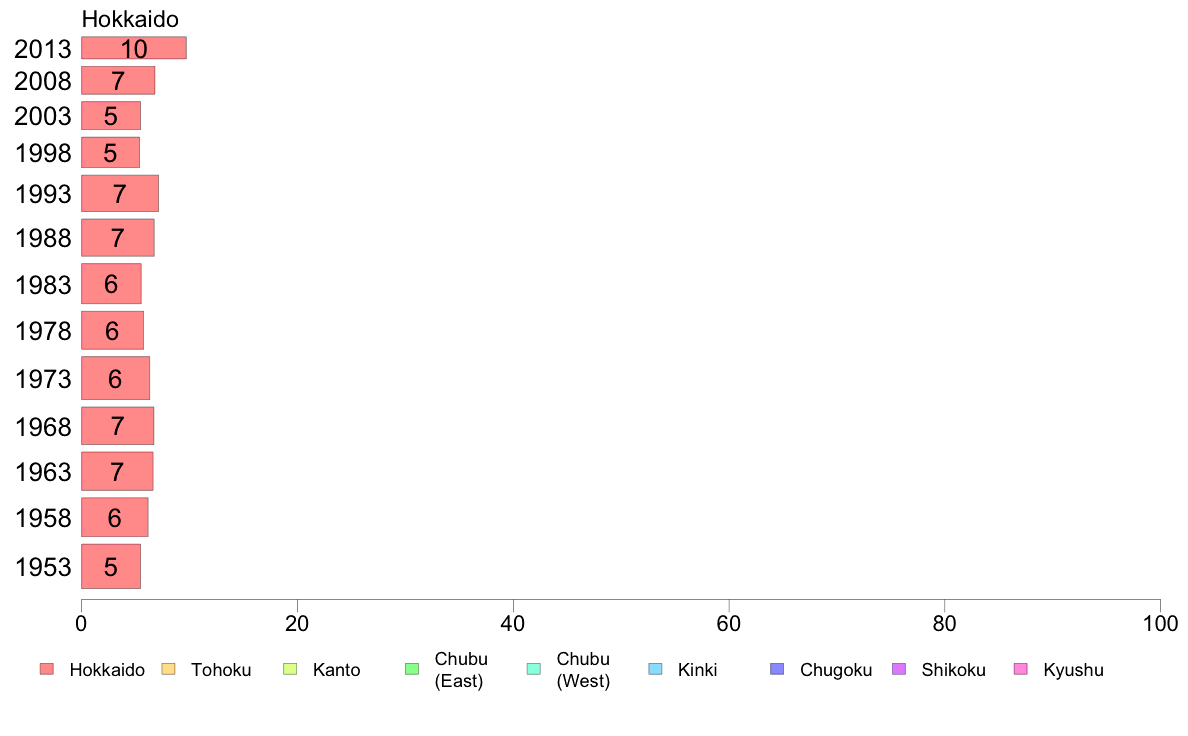Select the 2008 Hokkaido bar

(118, 80)
